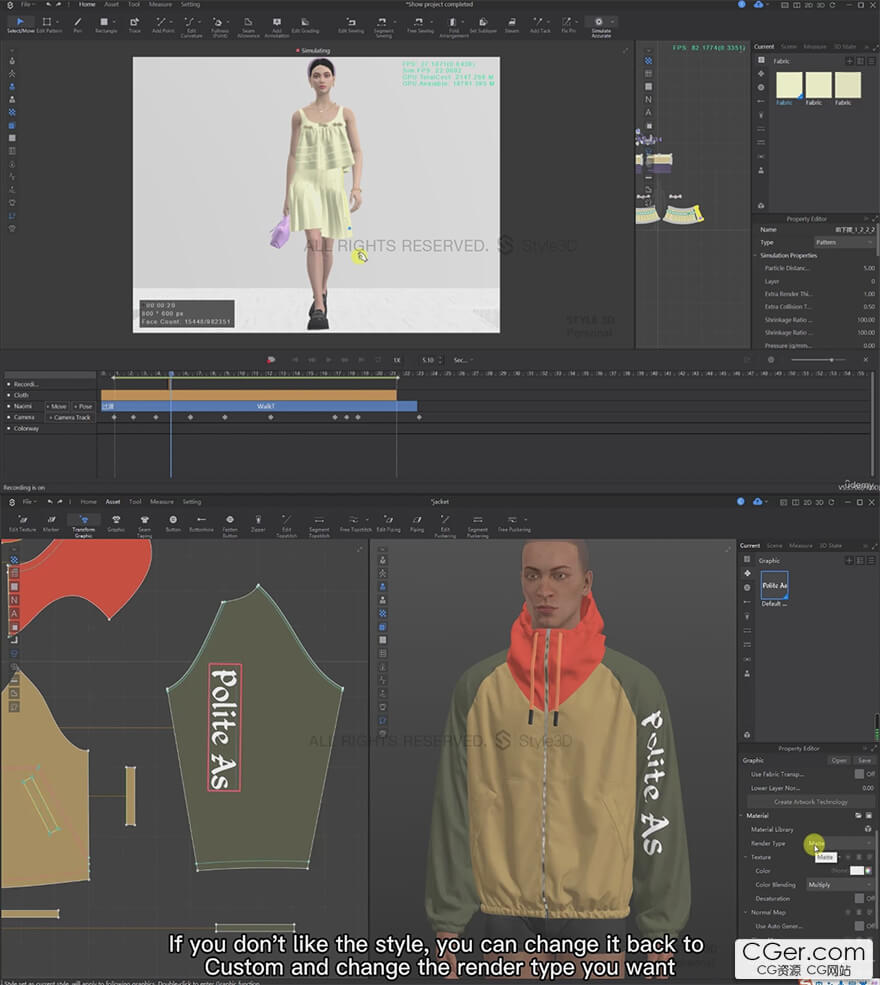Click the Trace tool icon
The width and height of the screenshot is (880, 985).
(x=134, y=24)
